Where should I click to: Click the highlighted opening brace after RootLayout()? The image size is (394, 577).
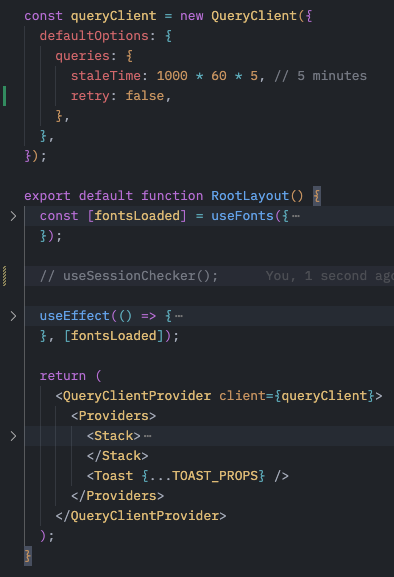[x=316, y=196]
